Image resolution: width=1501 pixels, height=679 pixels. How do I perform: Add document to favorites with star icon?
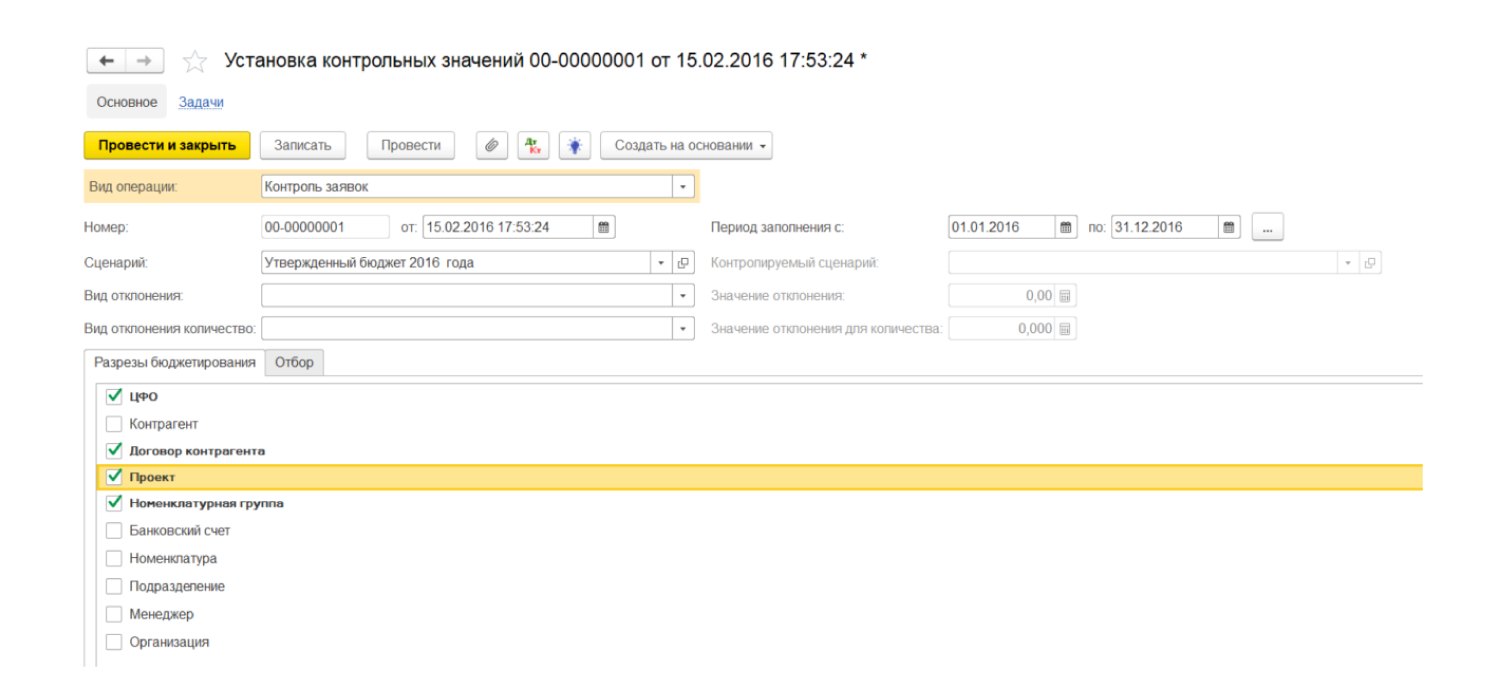(194, 62)
